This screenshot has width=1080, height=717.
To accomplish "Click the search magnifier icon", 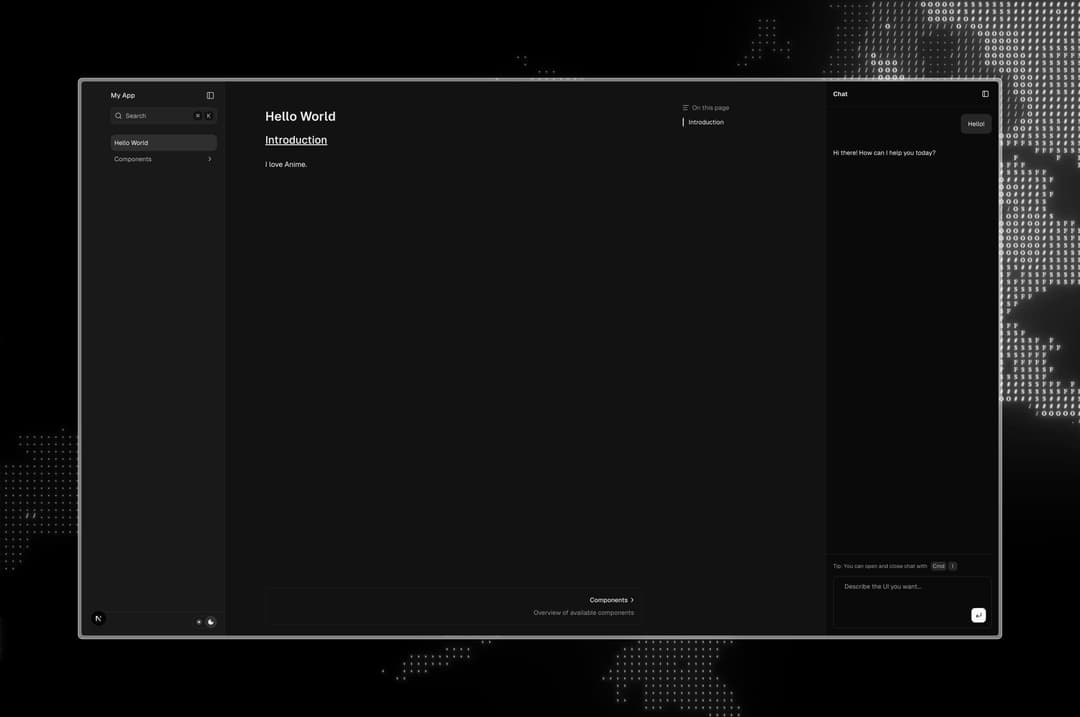I will point(118,116).
